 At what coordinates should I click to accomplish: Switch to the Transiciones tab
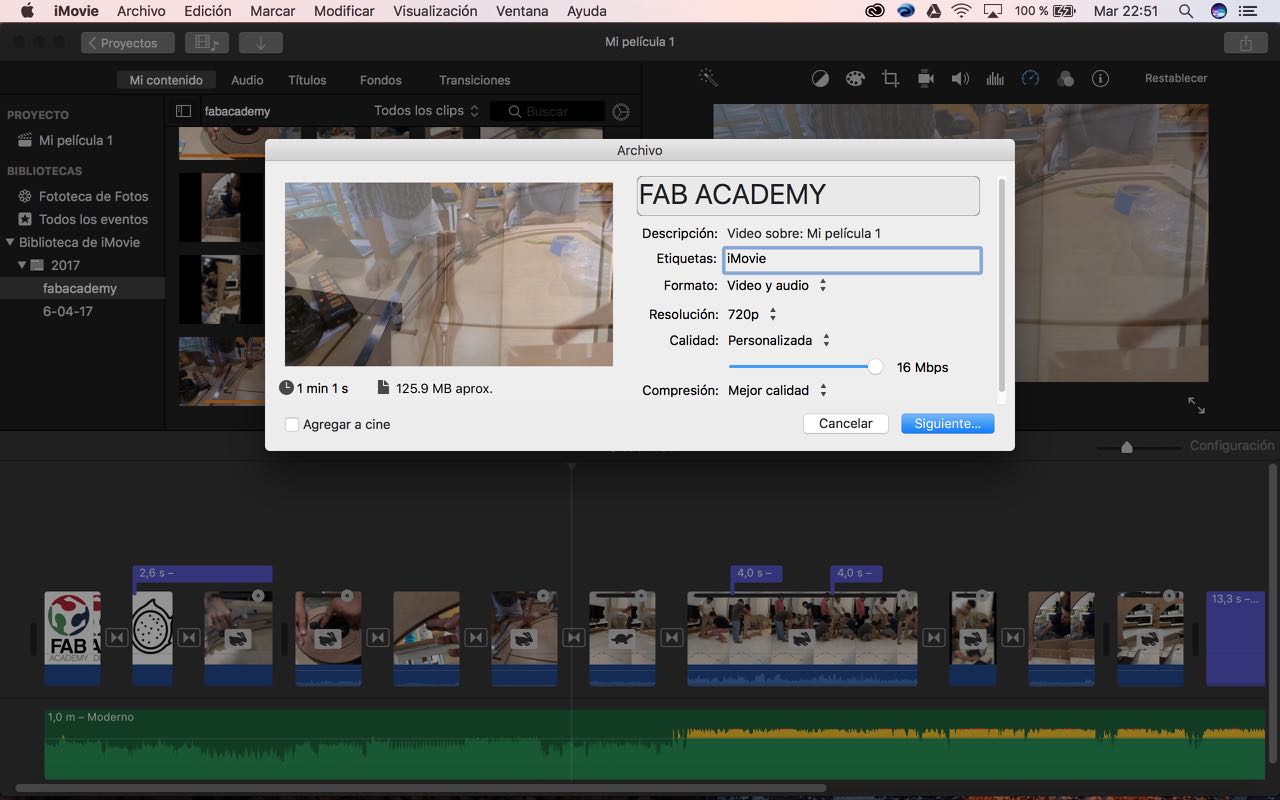click(x=475, y=80)
